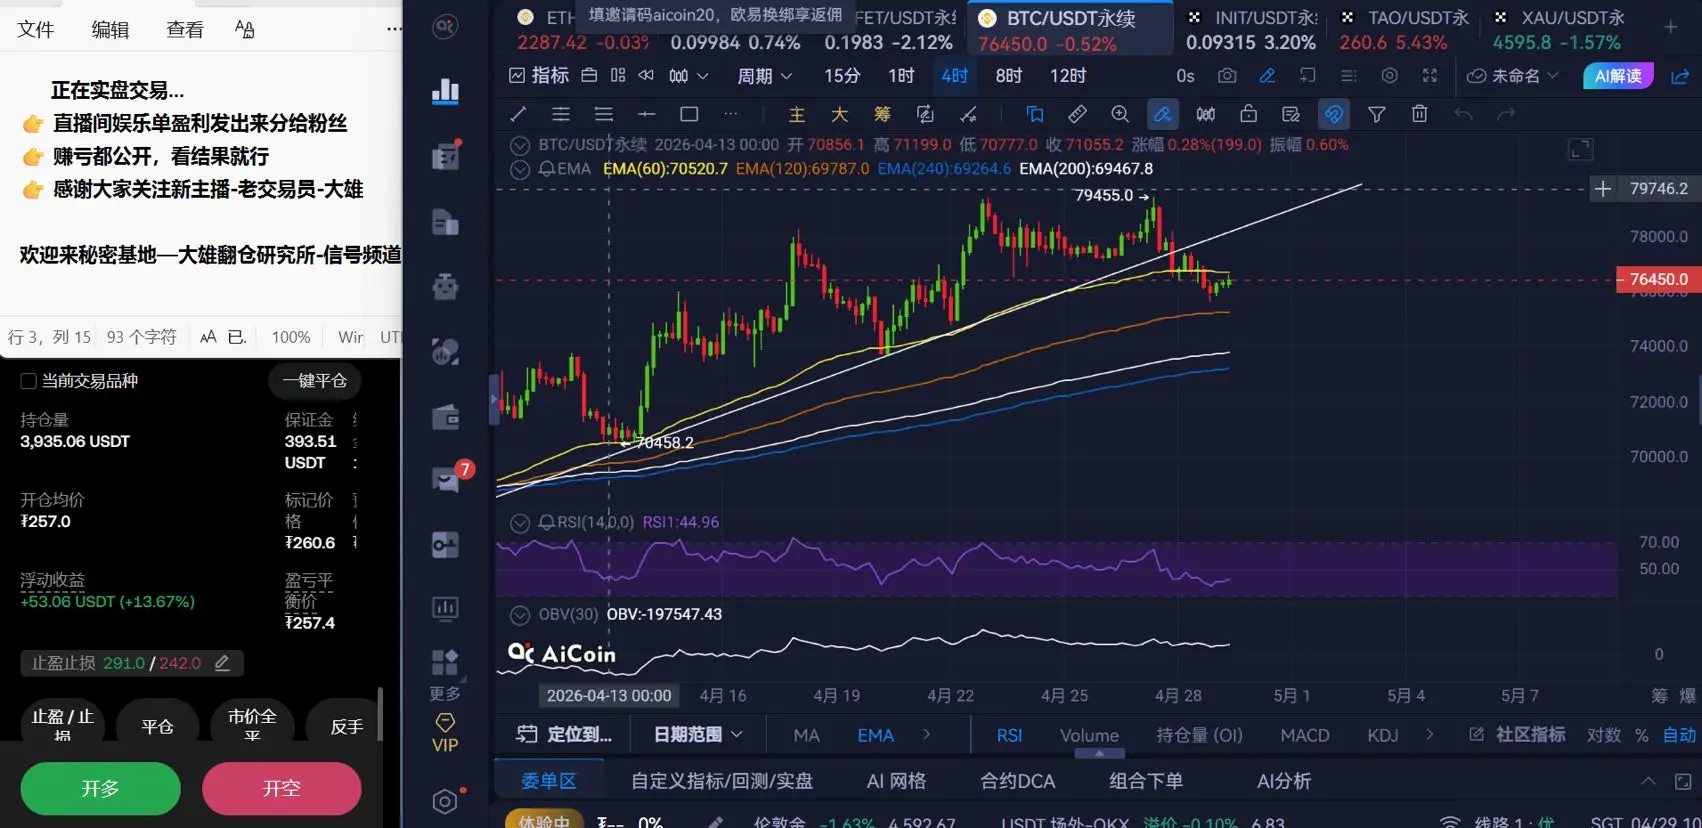Open the AI 网格 tab

896,781
